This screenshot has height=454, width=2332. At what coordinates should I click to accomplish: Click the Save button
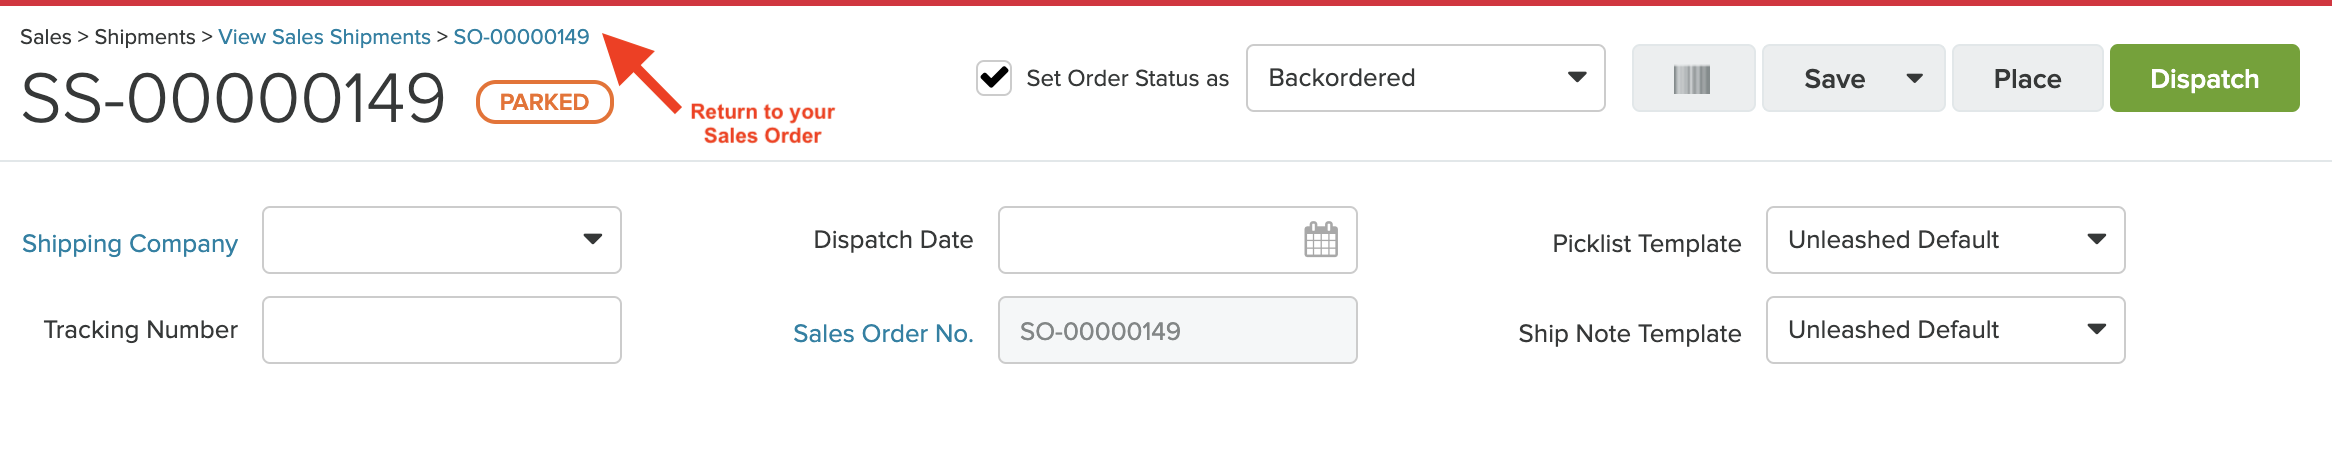tap(1834, 78)
